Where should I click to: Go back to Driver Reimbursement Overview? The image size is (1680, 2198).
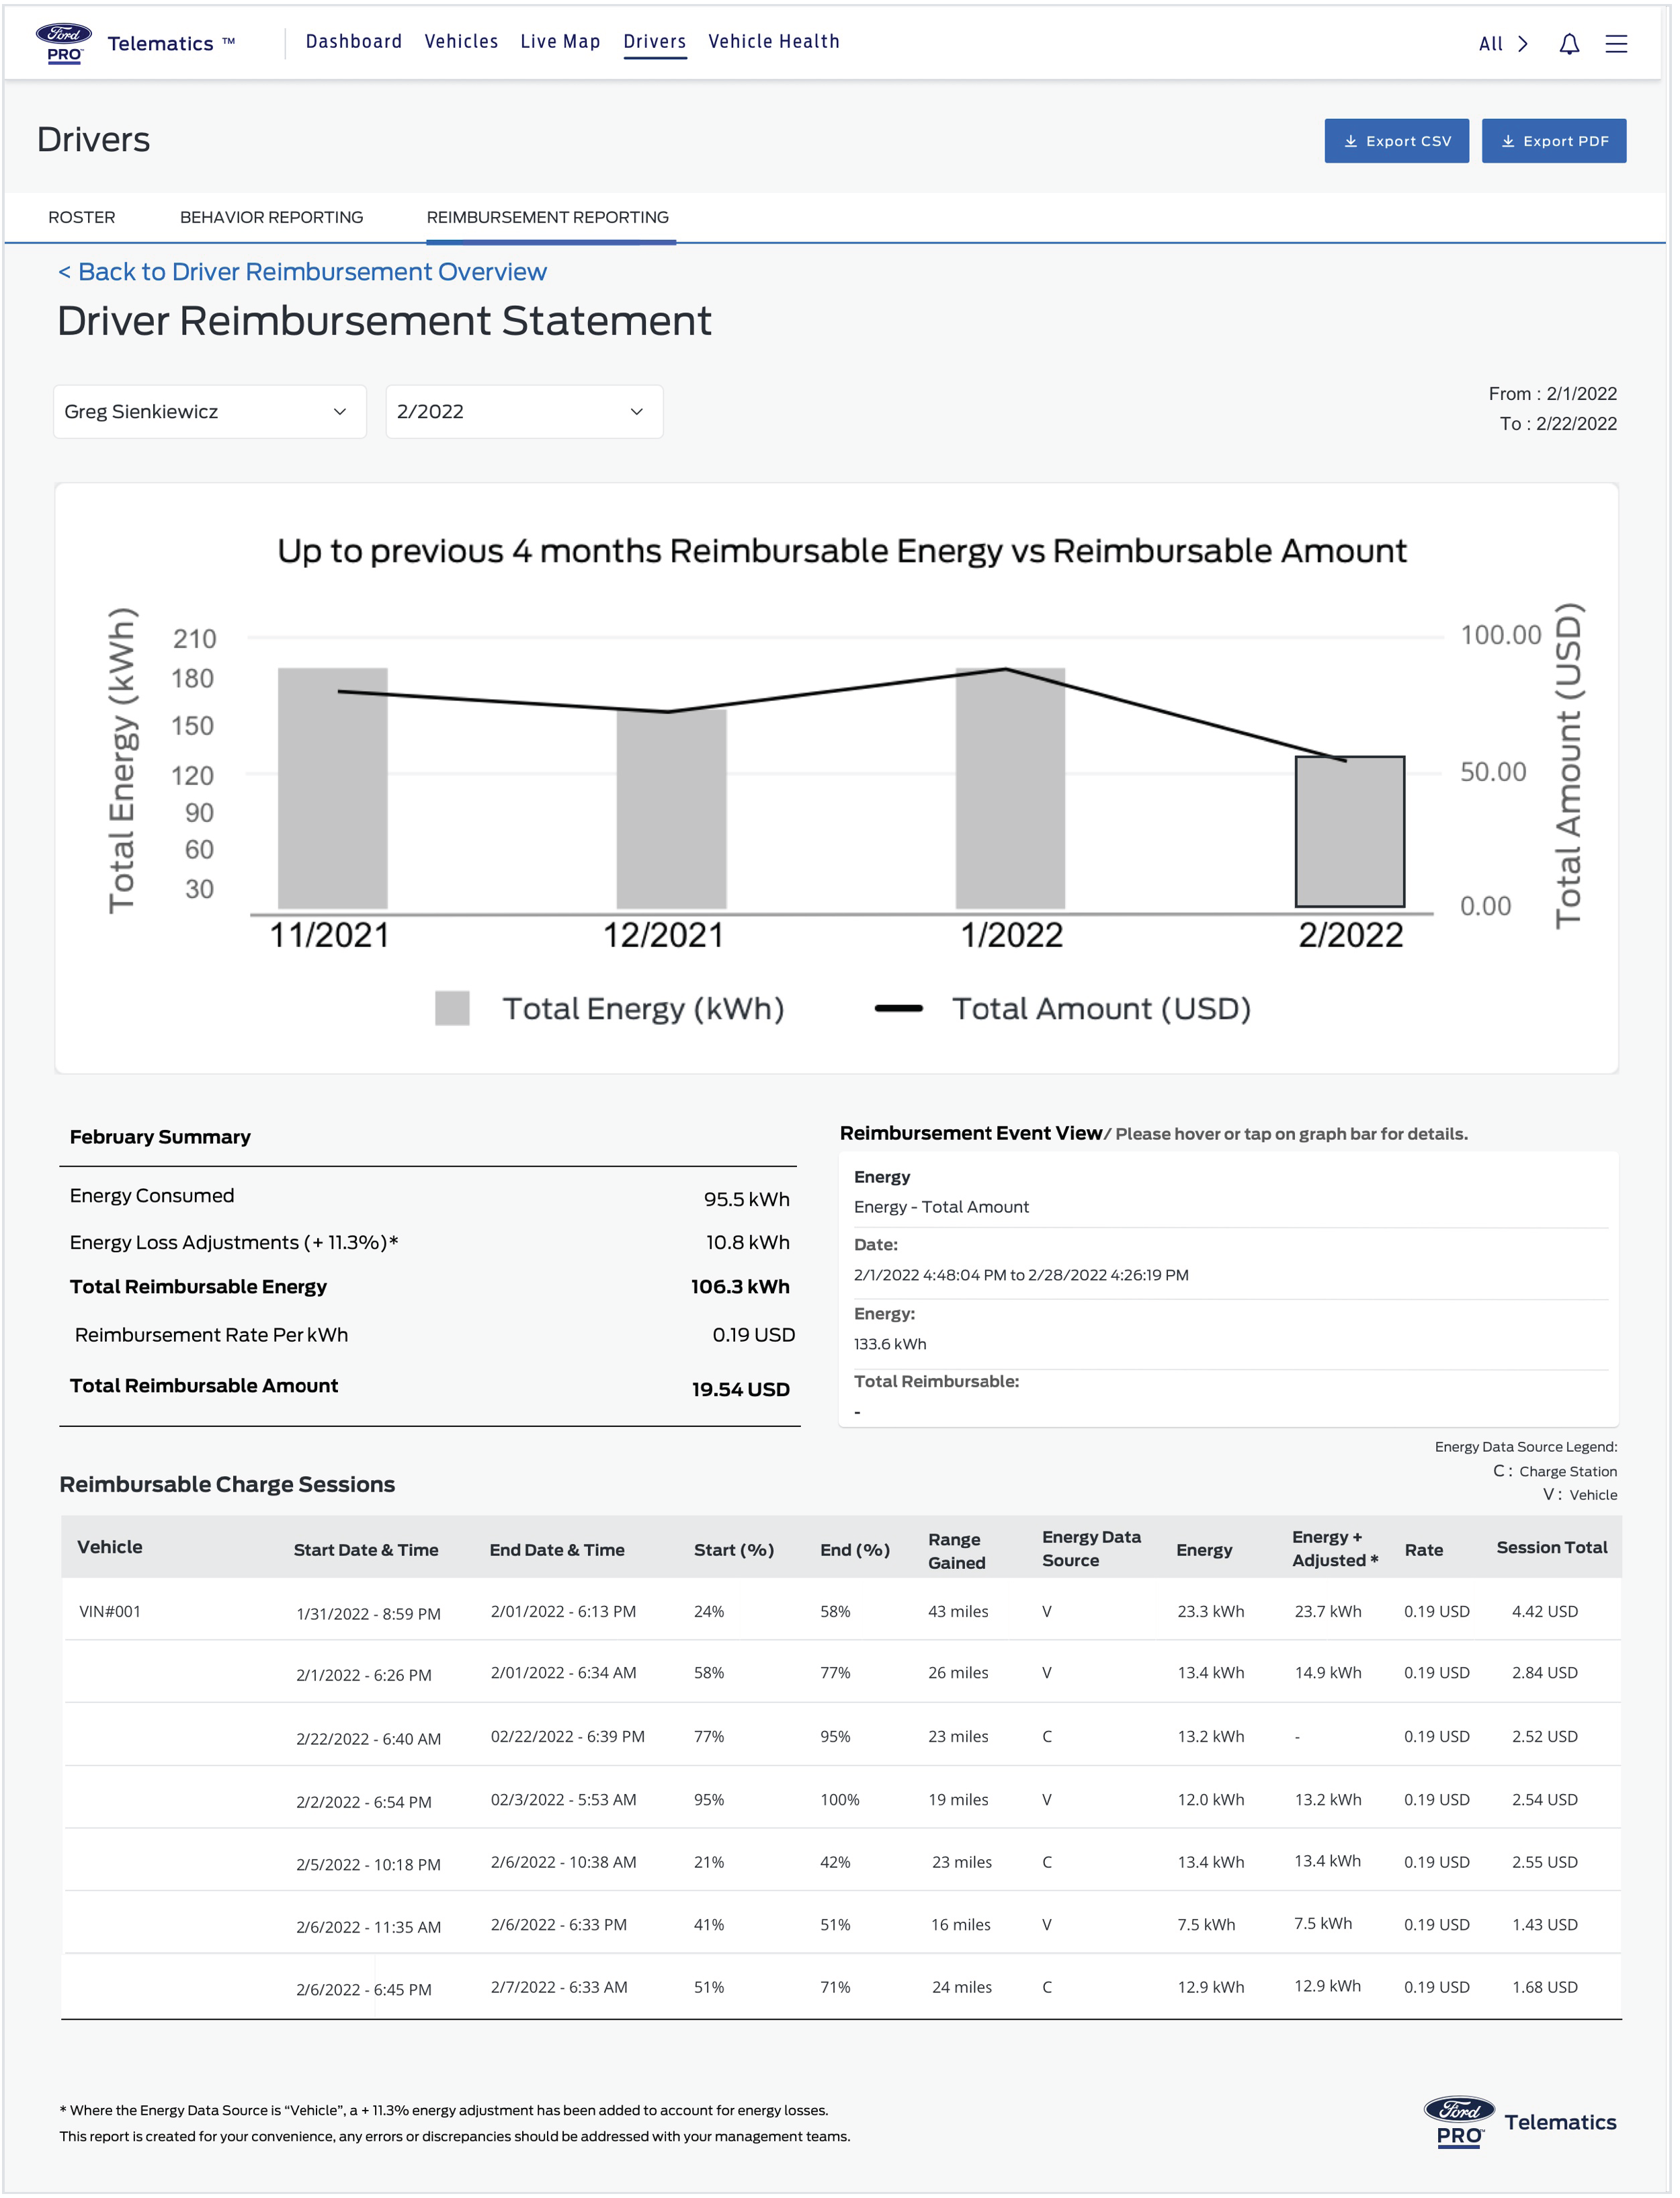(303, 273)
